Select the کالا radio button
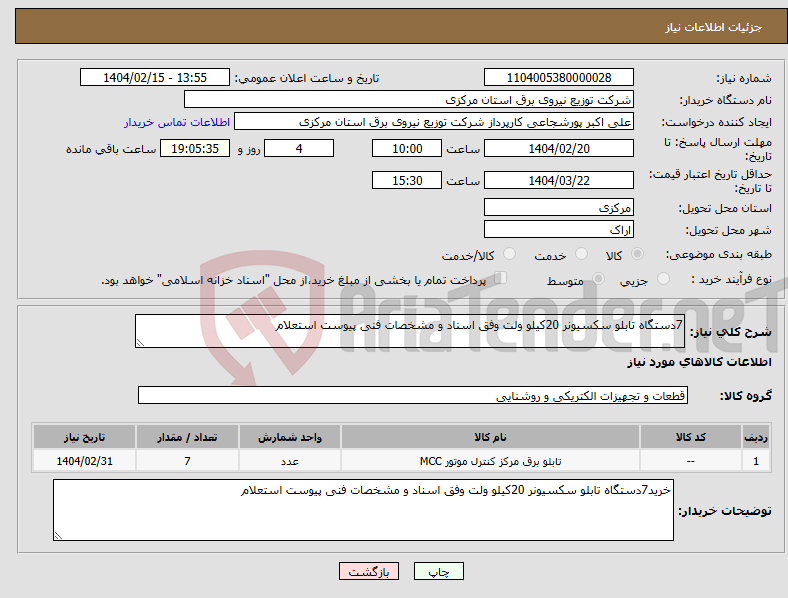 tap(637, 254)
